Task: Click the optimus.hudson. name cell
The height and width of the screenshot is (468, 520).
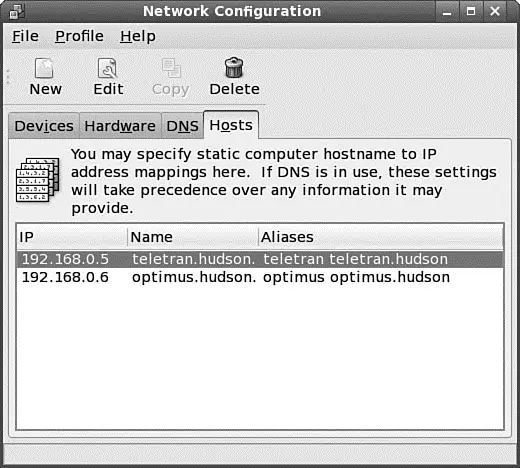Action: (194, 277)
